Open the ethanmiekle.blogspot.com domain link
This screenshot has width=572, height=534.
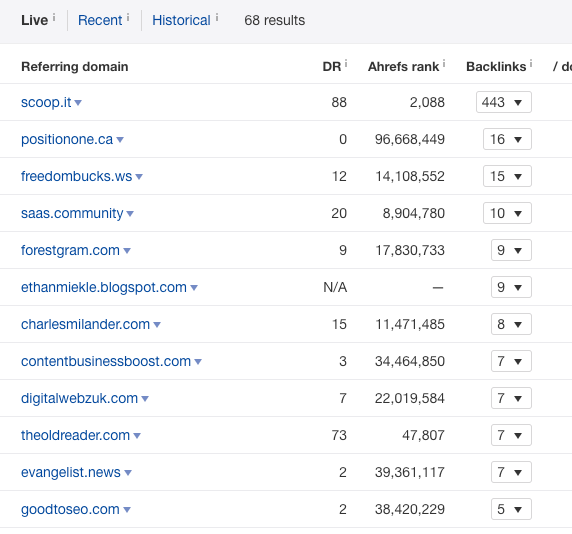pyautogui.click(x=104, y=287)
